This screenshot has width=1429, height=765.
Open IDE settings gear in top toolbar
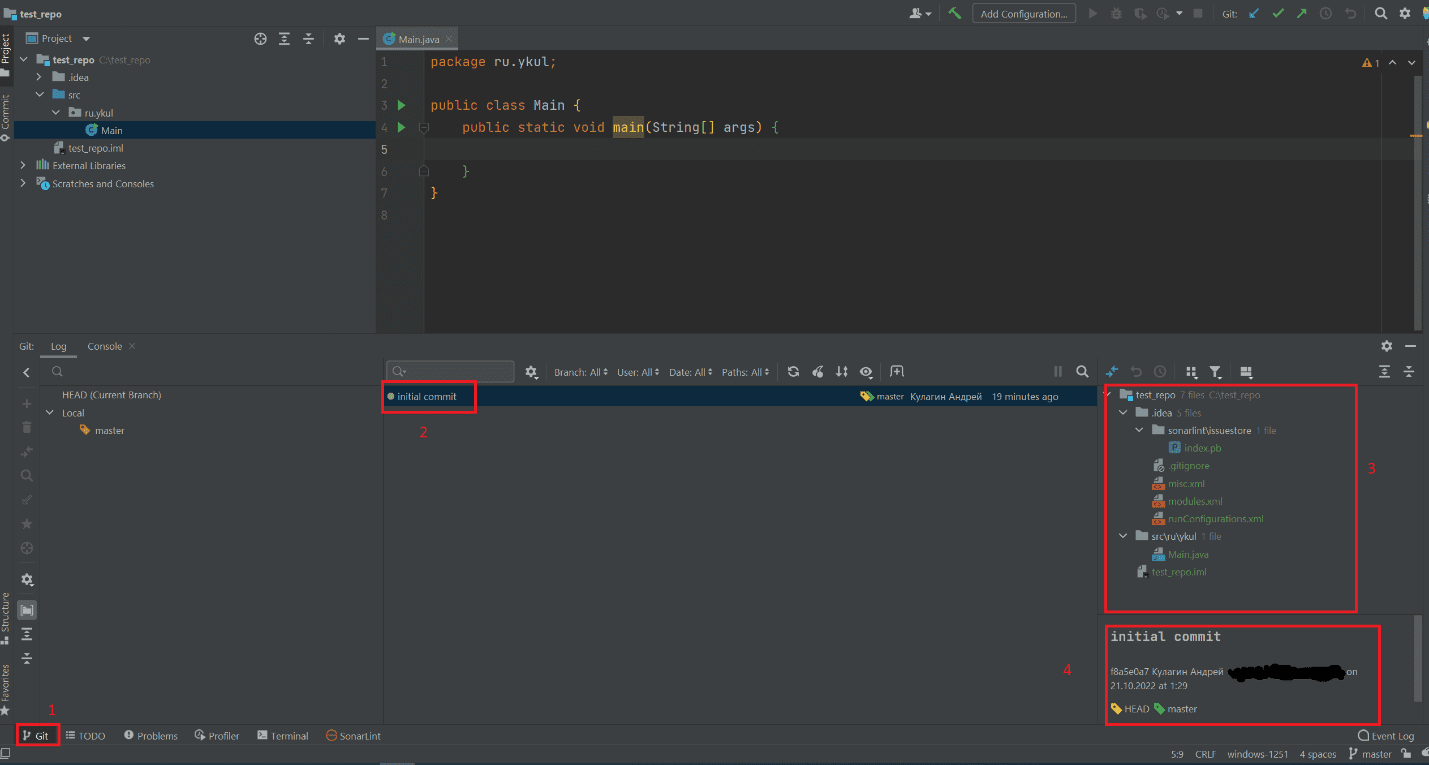tap(1405, 14)
